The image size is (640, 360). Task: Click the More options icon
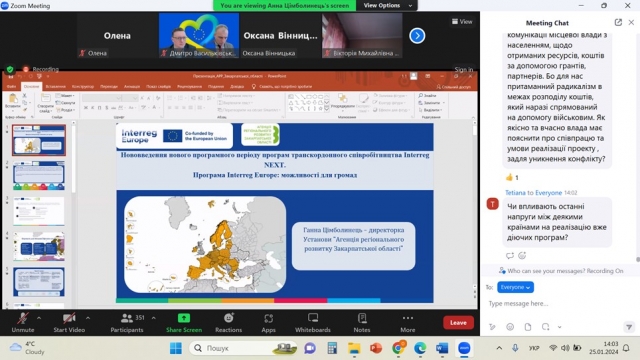click(407, 322)
